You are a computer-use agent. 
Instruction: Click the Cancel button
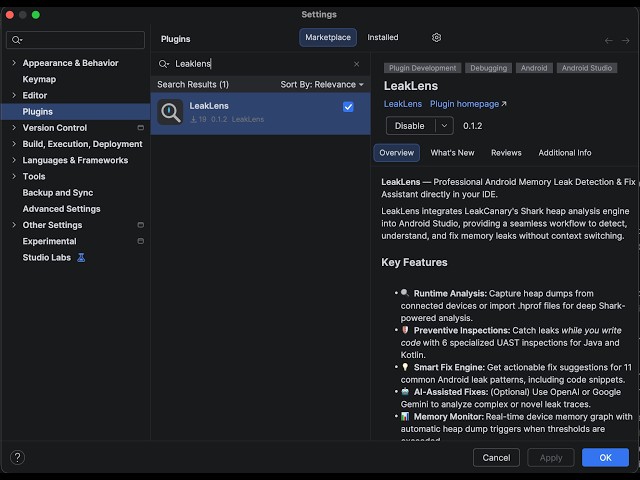point(496,458)
